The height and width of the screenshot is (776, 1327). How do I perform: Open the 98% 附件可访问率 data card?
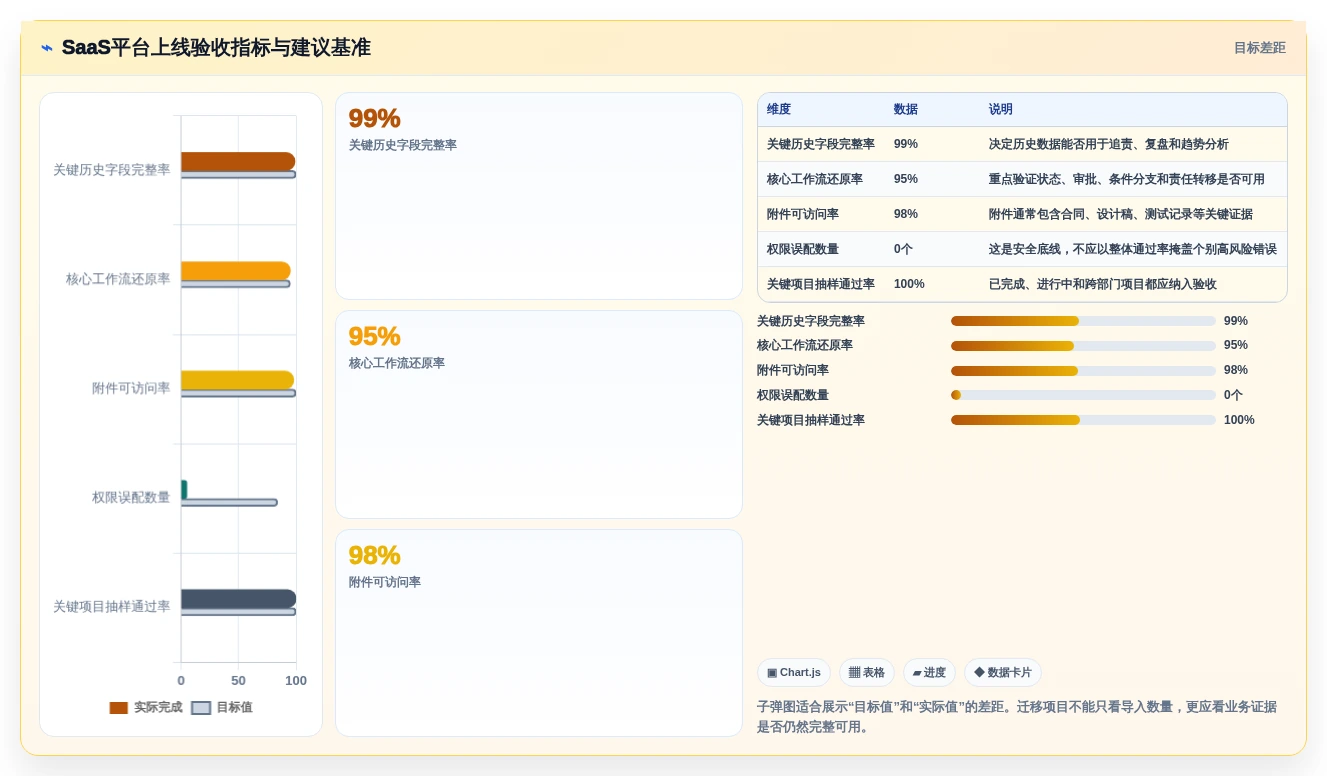[x=539, y=633]
